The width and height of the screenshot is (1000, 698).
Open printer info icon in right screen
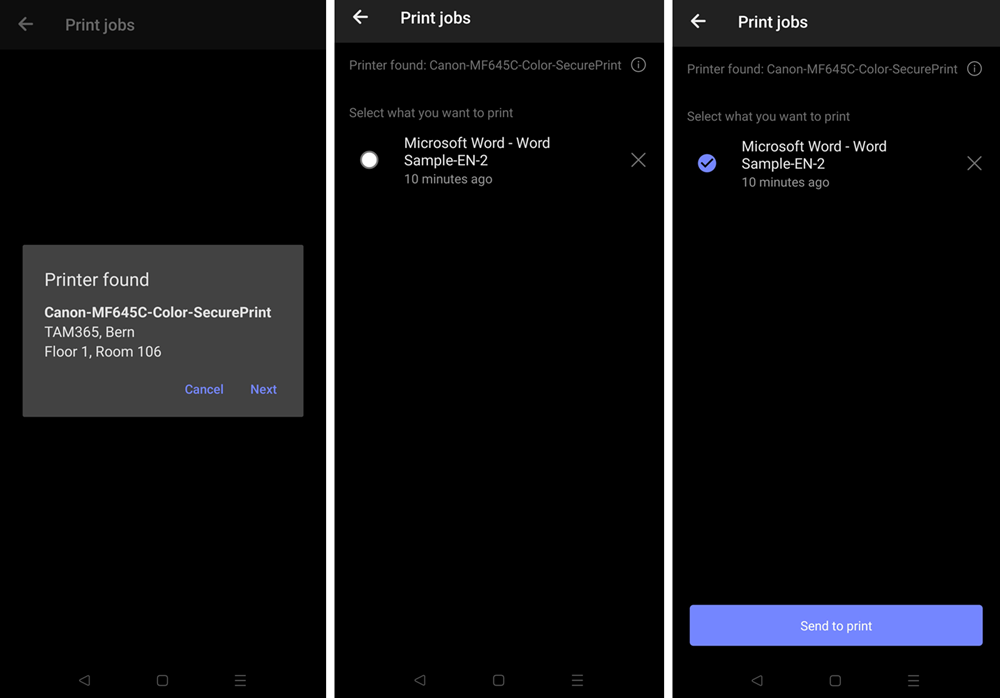pyautogui.click(x=974, y=69)
